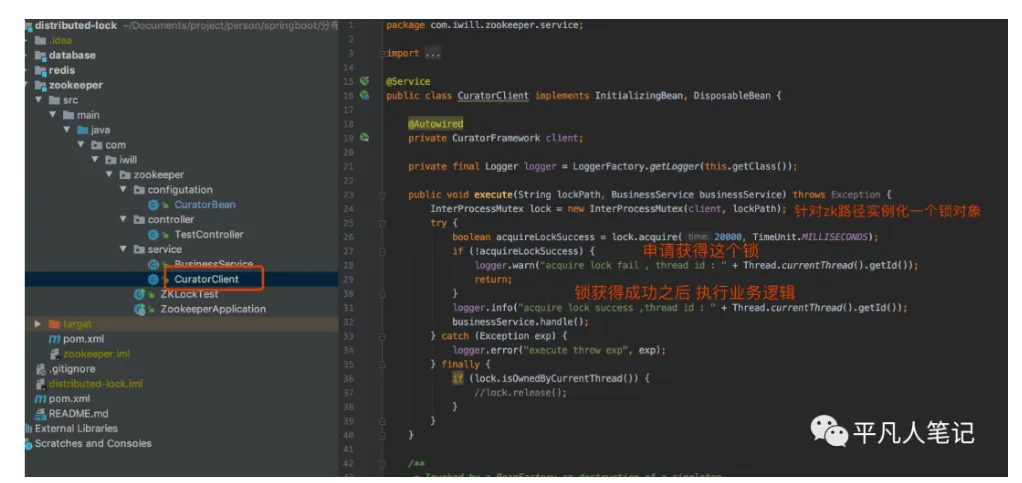Click the class icon of CuratorBean
The height and width of the screenshot is (483, 1022).
(x=154, y=205)
